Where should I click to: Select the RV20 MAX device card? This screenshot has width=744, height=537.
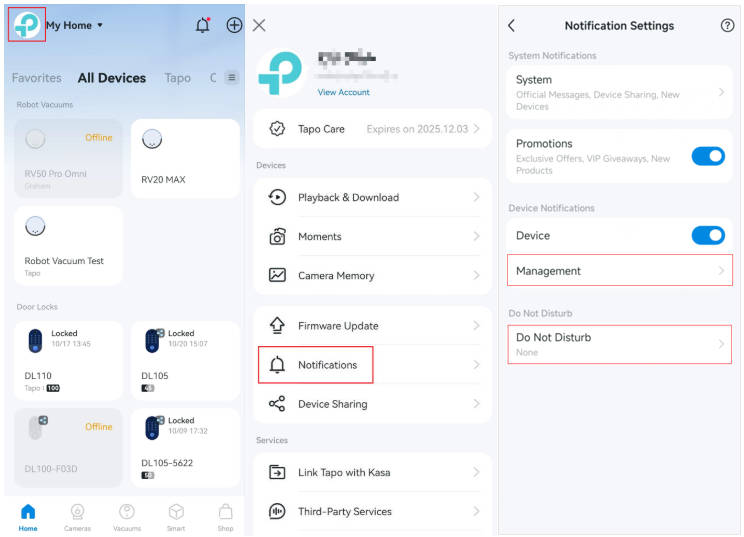pos(185,158)
